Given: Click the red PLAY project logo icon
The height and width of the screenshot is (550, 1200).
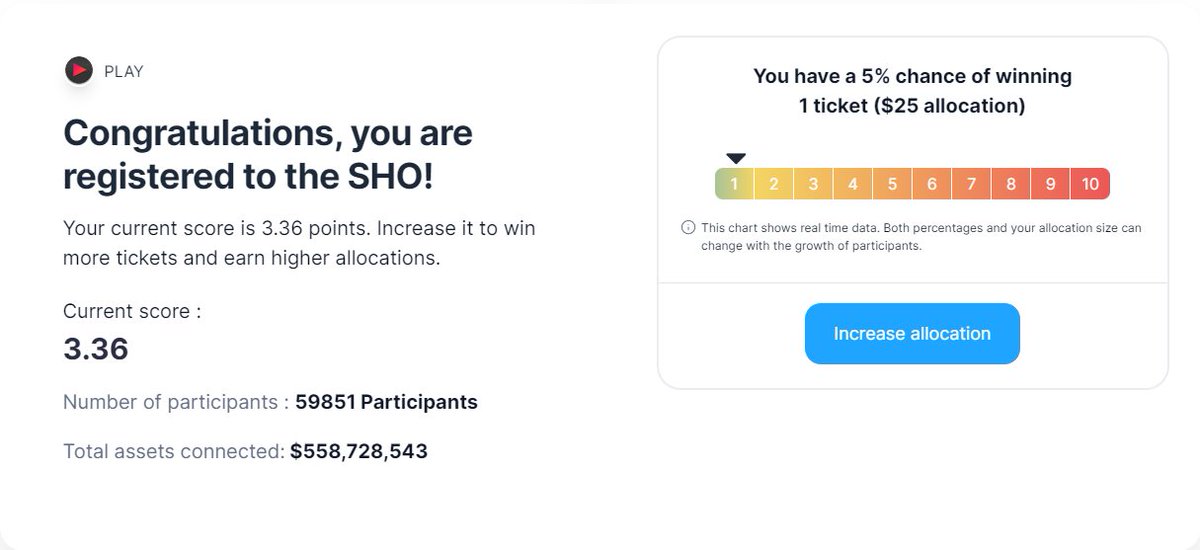Looking at the screenshot, I should tap(78, 71).
